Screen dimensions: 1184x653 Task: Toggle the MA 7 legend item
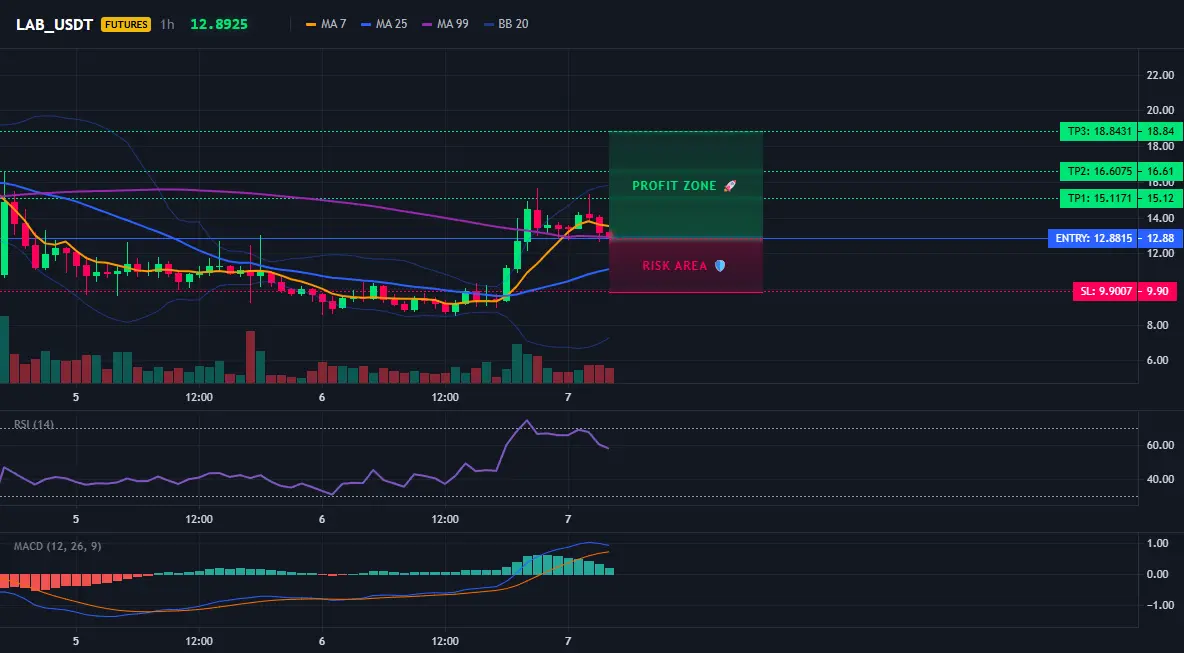326,24
